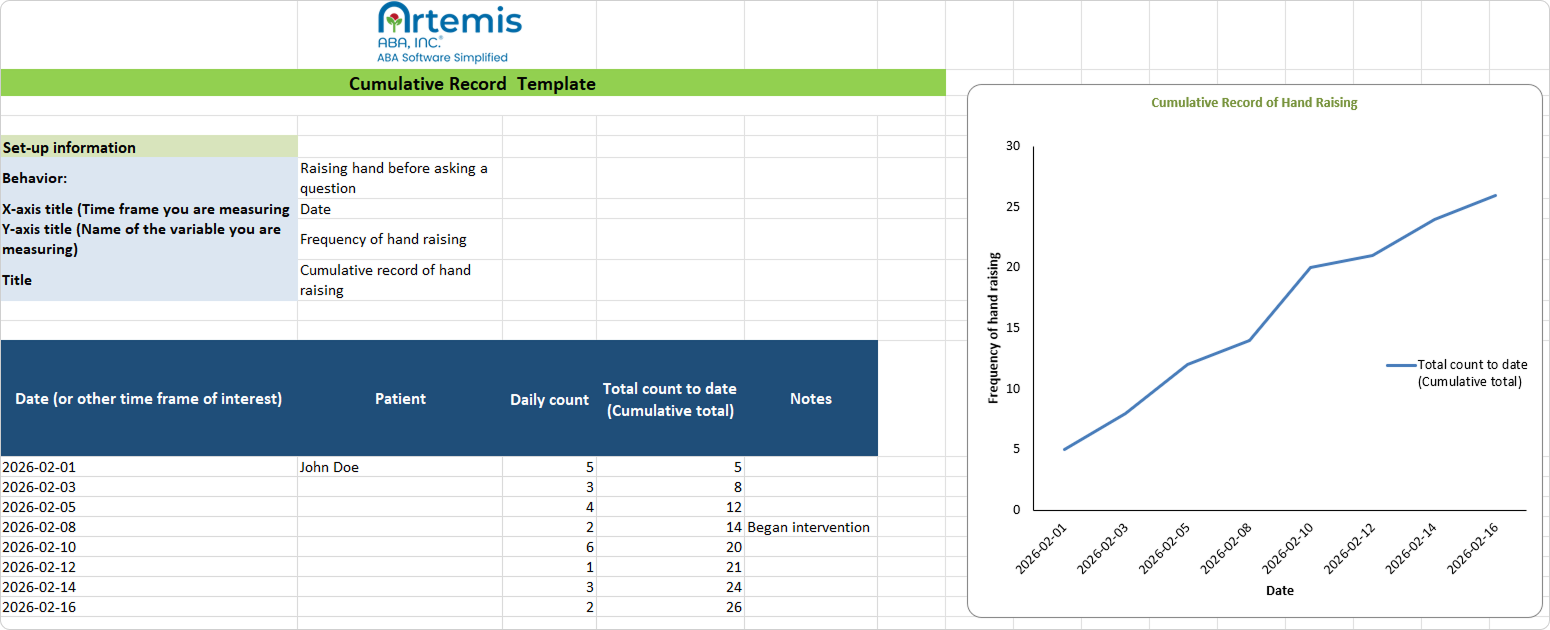The height and width of the screenshot is (630, 1550).
Task: Click the chart title 'Cumulative Record of Hand Raising'
Action: point(1254,102)
